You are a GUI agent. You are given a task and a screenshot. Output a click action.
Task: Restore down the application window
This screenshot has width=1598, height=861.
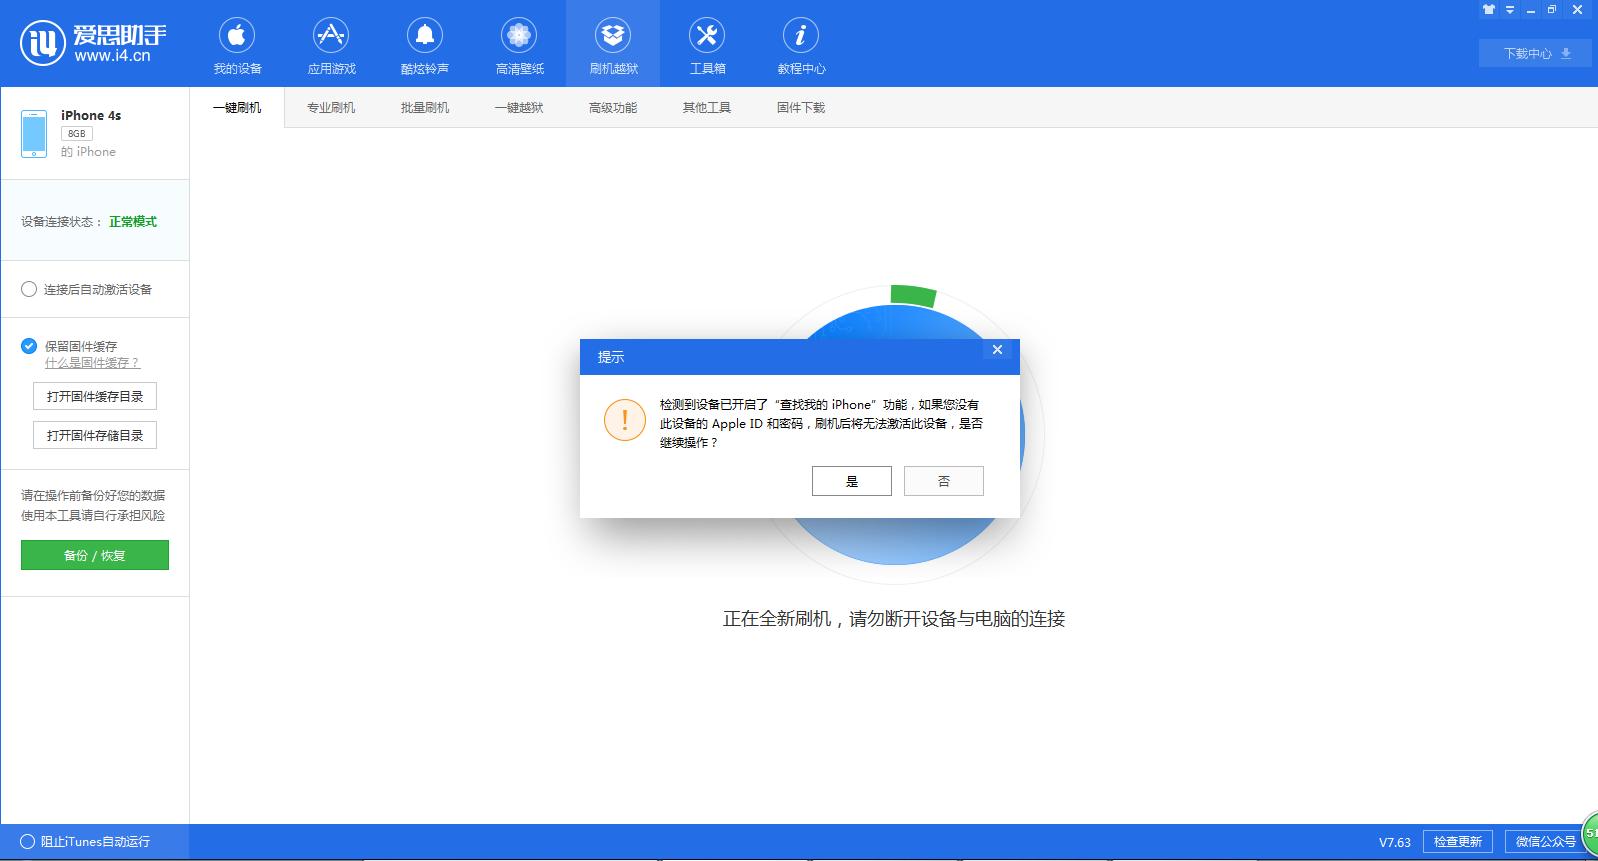click(1551, 10)
